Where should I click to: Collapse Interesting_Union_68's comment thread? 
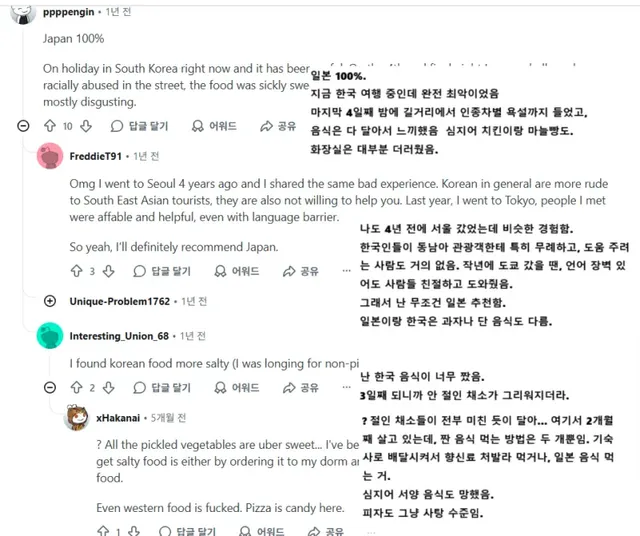pos(50,387)
